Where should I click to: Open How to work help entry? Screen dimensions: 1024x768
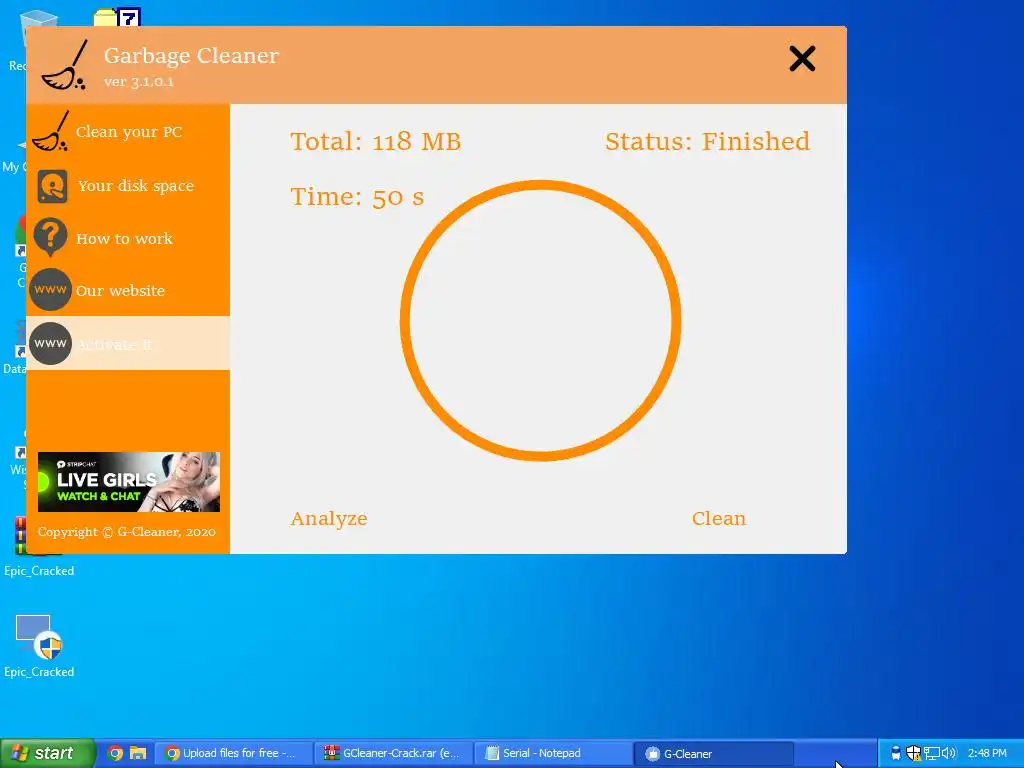click(x=128, y=238)
